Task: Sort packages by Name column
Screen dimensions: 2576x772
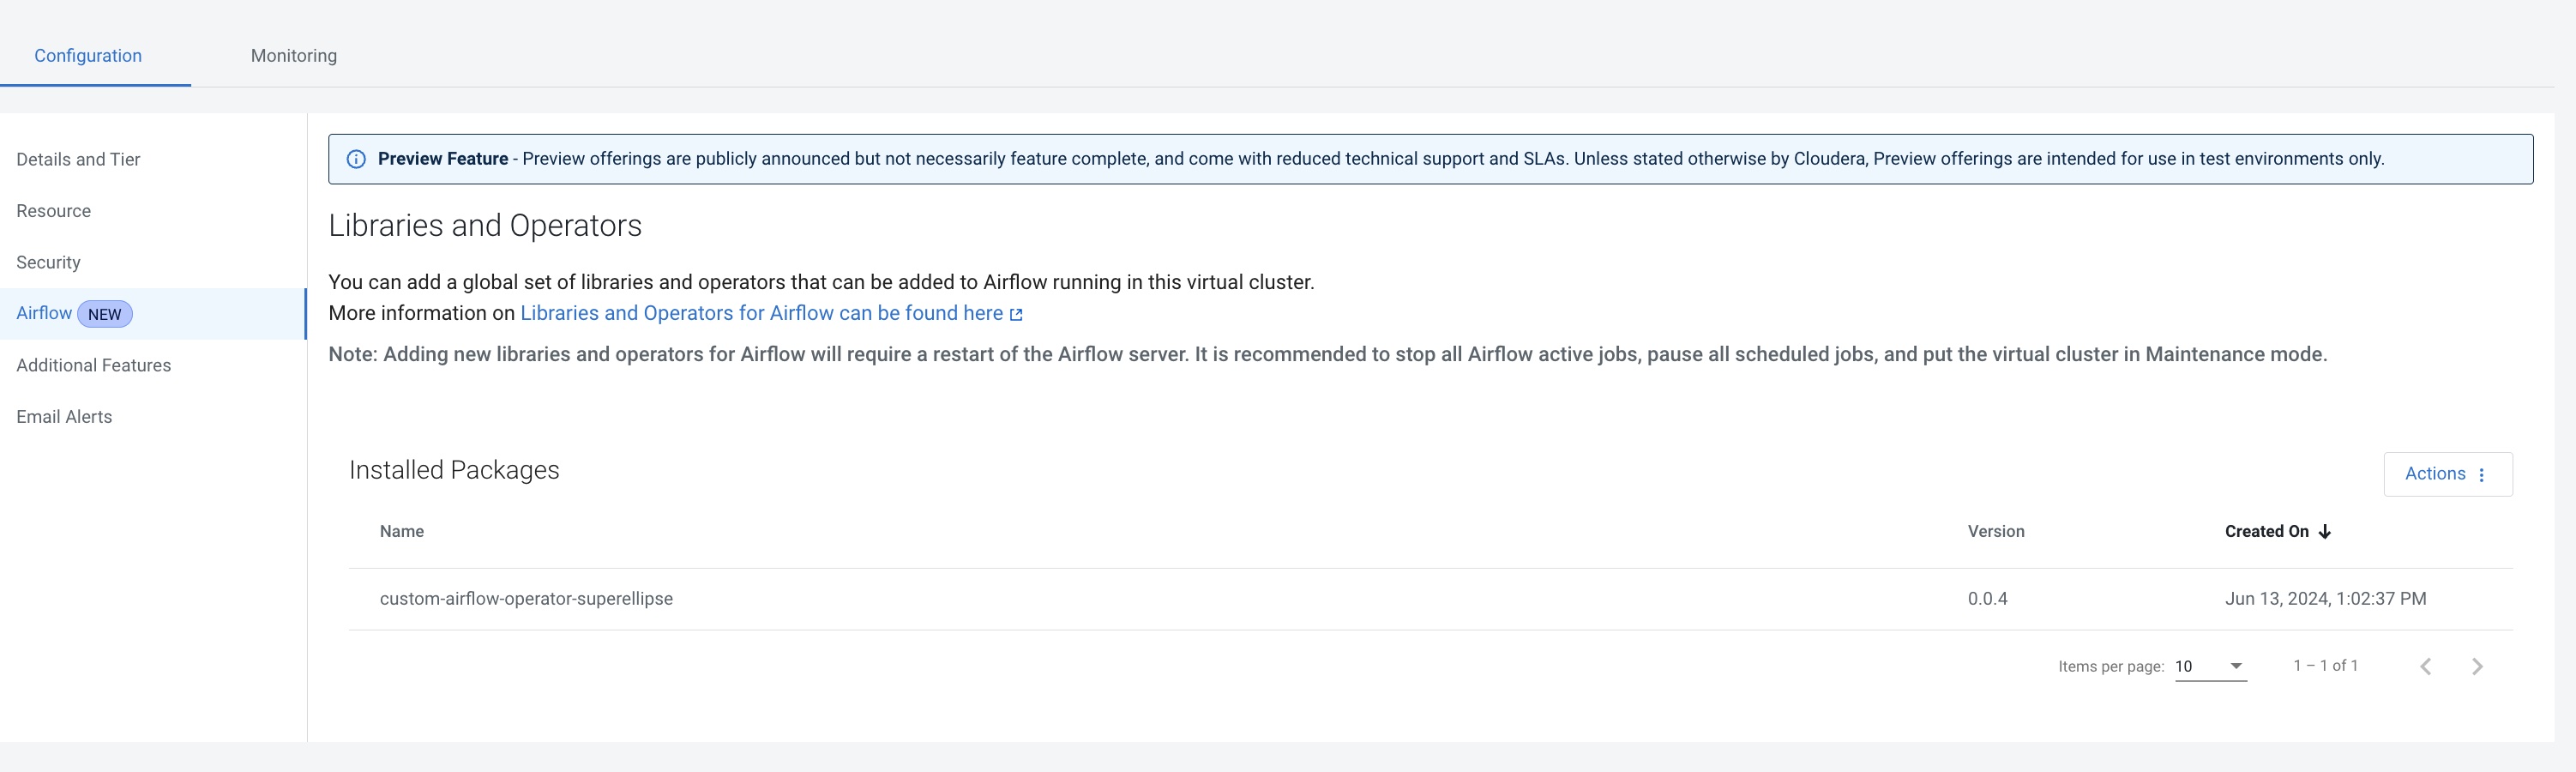Action: [401, 532]
